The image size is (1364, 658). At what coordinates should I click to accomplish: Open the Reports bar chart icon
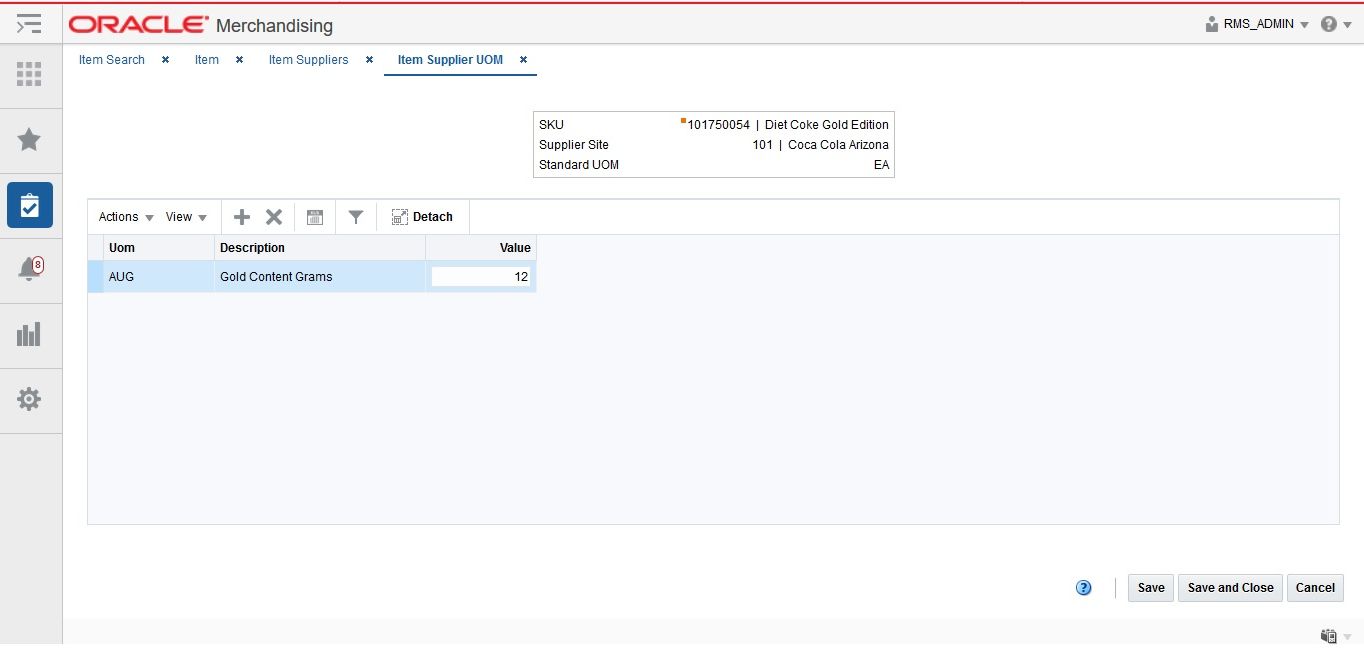(29, 334)
